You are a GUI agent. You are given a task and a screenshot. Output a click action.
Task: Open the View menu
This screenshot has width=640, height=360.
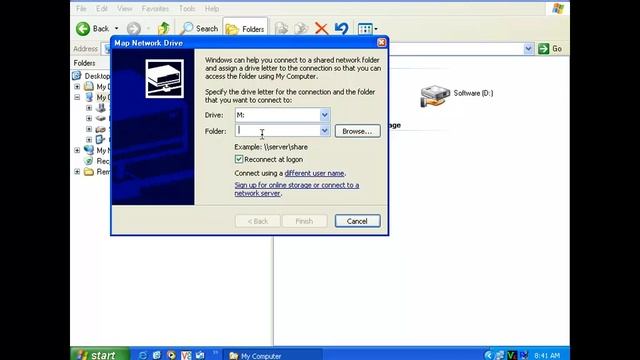pyautogui.click(x=124, y=9)
